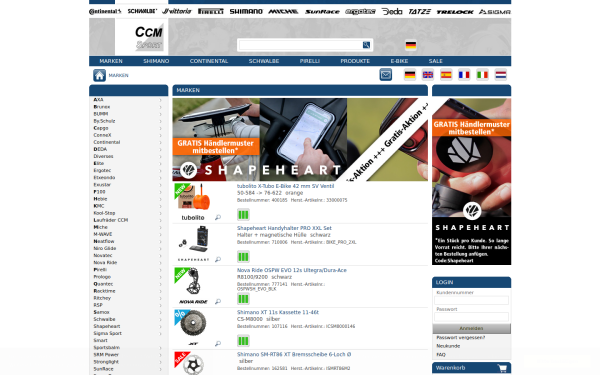Open Nova Ride OSPW EVO 12s link
Screen dimensions: 600x375
point(292,270)
